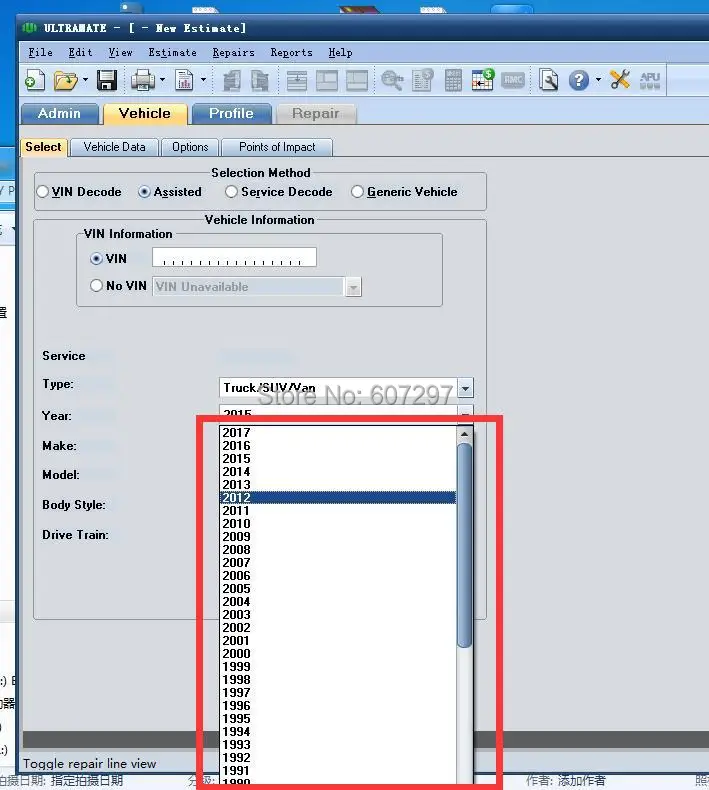Open the File menu

point(40,52)
